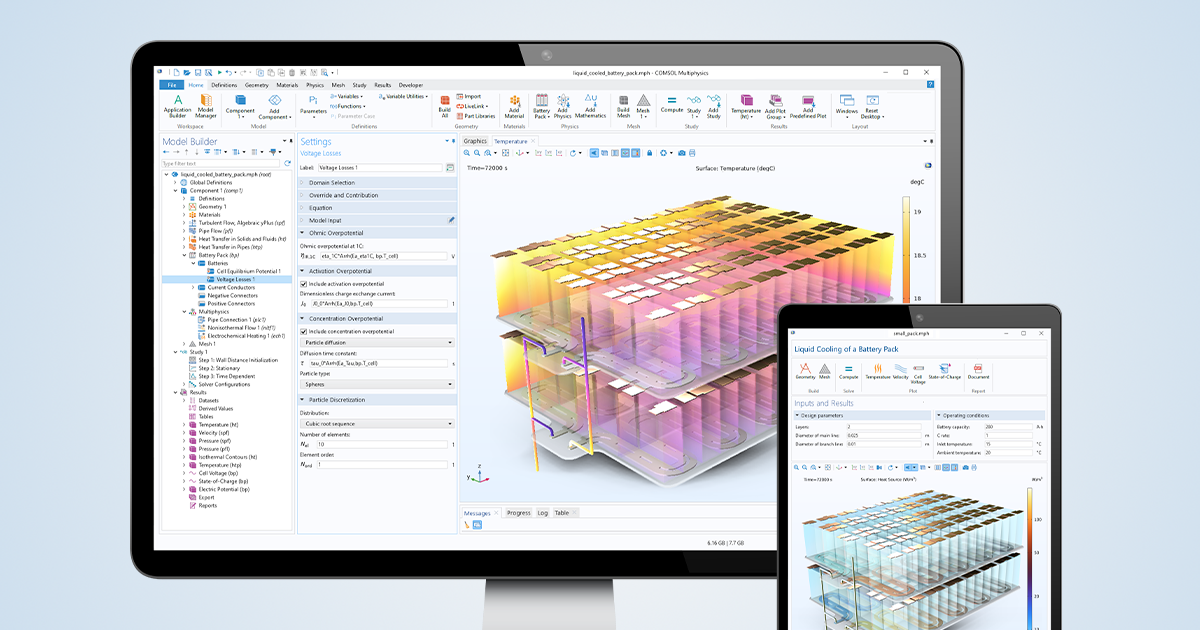Expand the Domain Selection section
The width and height of the screenshot is (1200, 630).
pos(377,183)
